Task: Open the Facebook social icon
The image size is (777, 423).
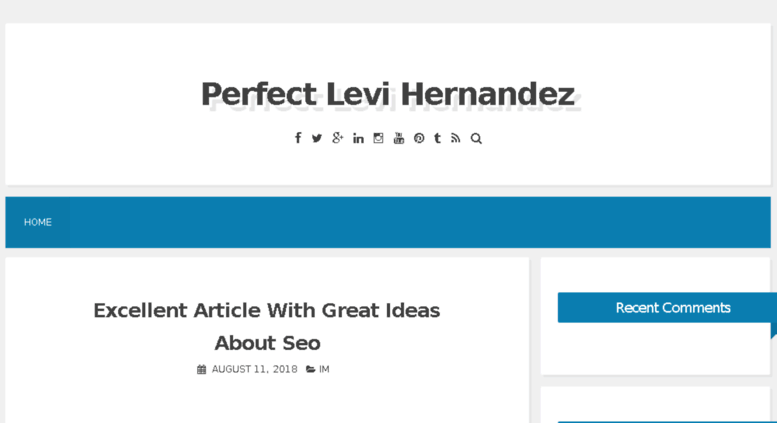Action: 298,138
